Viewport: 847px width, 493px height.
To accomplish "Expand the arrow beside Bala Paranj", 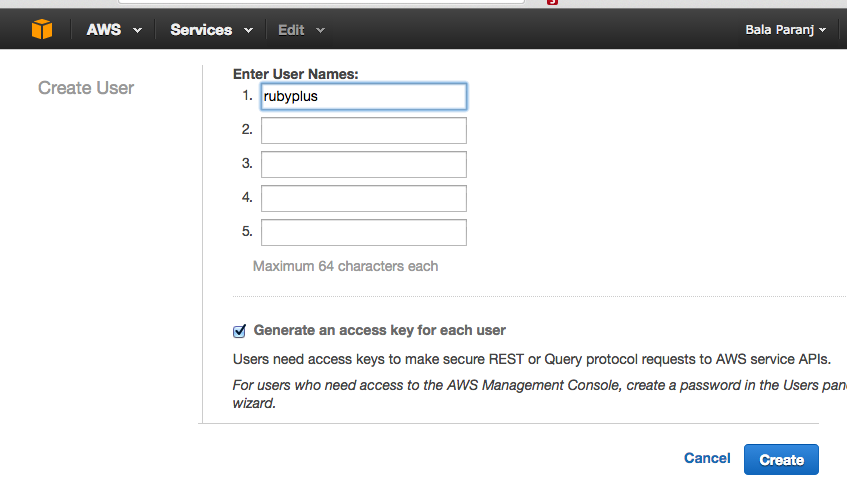I will tap(823, 31).
